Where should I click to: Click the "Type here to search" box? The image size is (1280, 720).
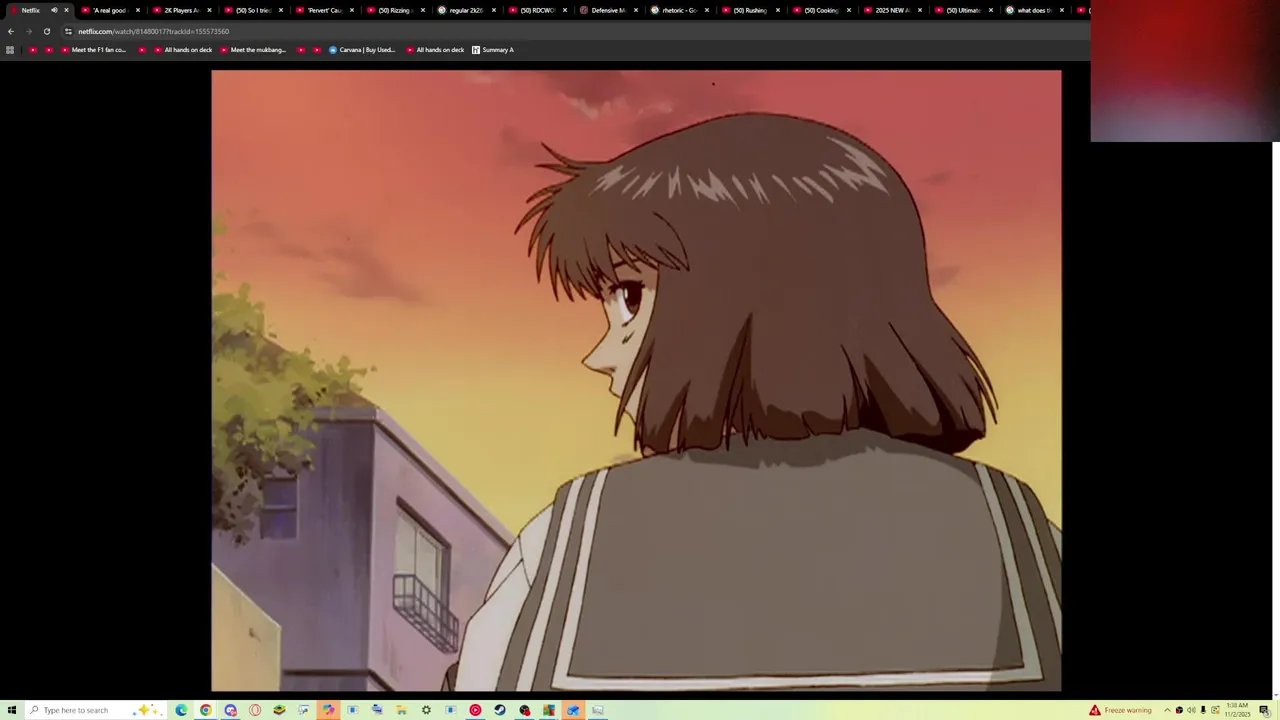point(95,710)
